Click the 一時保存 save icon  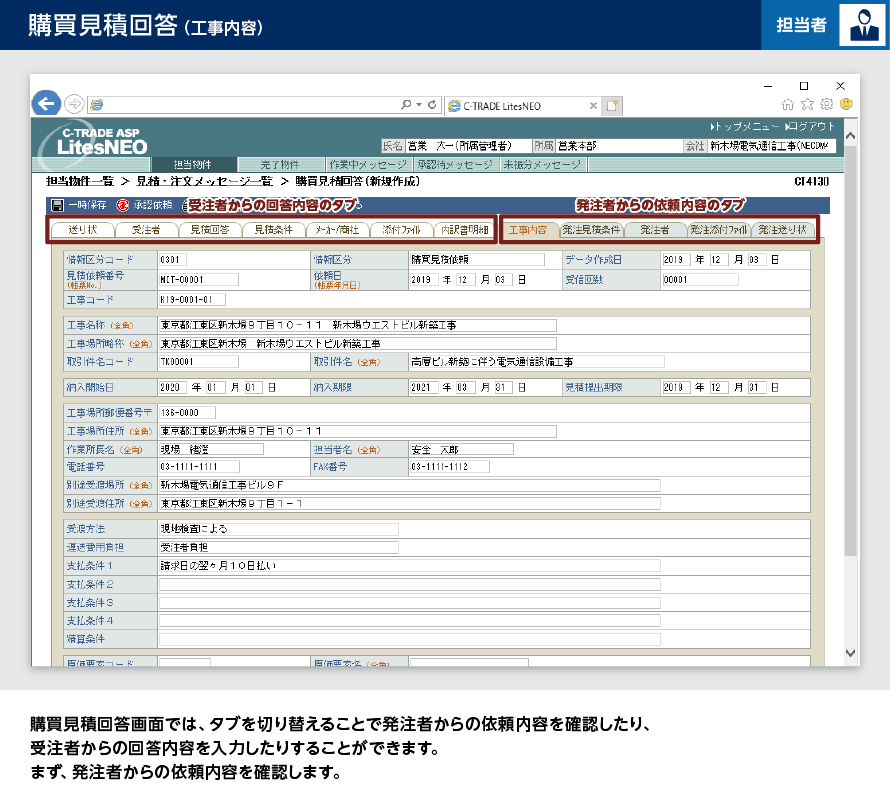click(56, 205)
